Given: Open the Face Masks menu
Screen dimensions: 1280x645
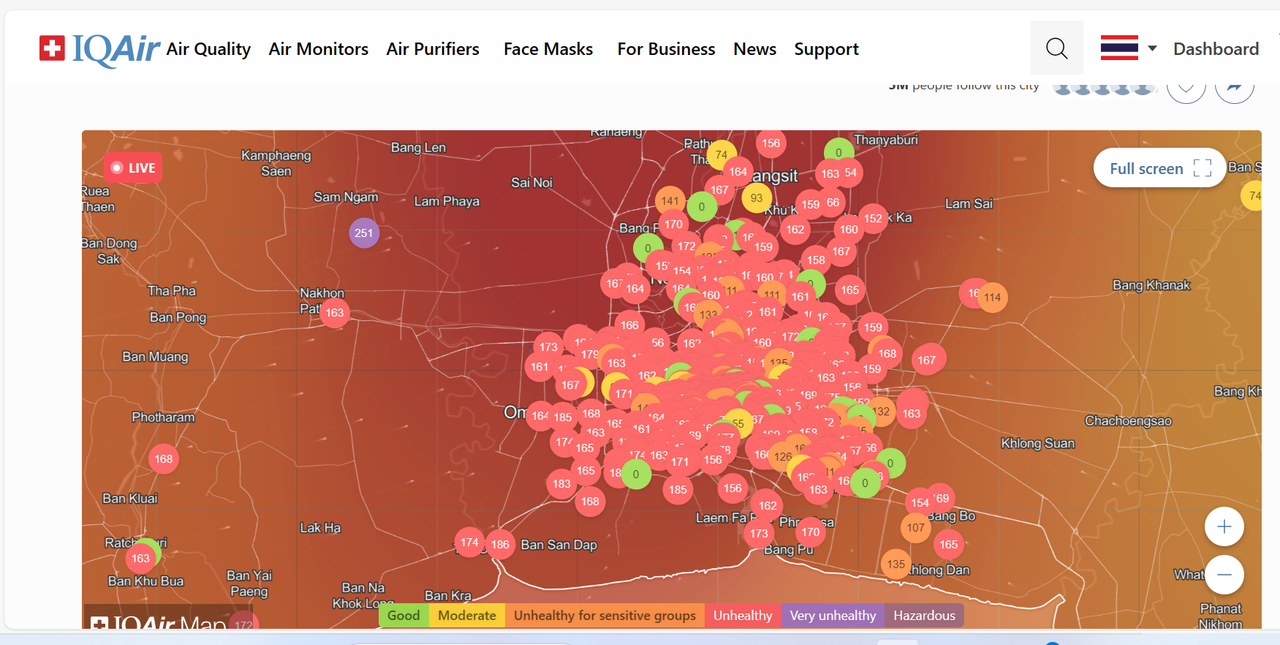Looking at the screenshot, I should pyautogui.click(x=548, y=48).
